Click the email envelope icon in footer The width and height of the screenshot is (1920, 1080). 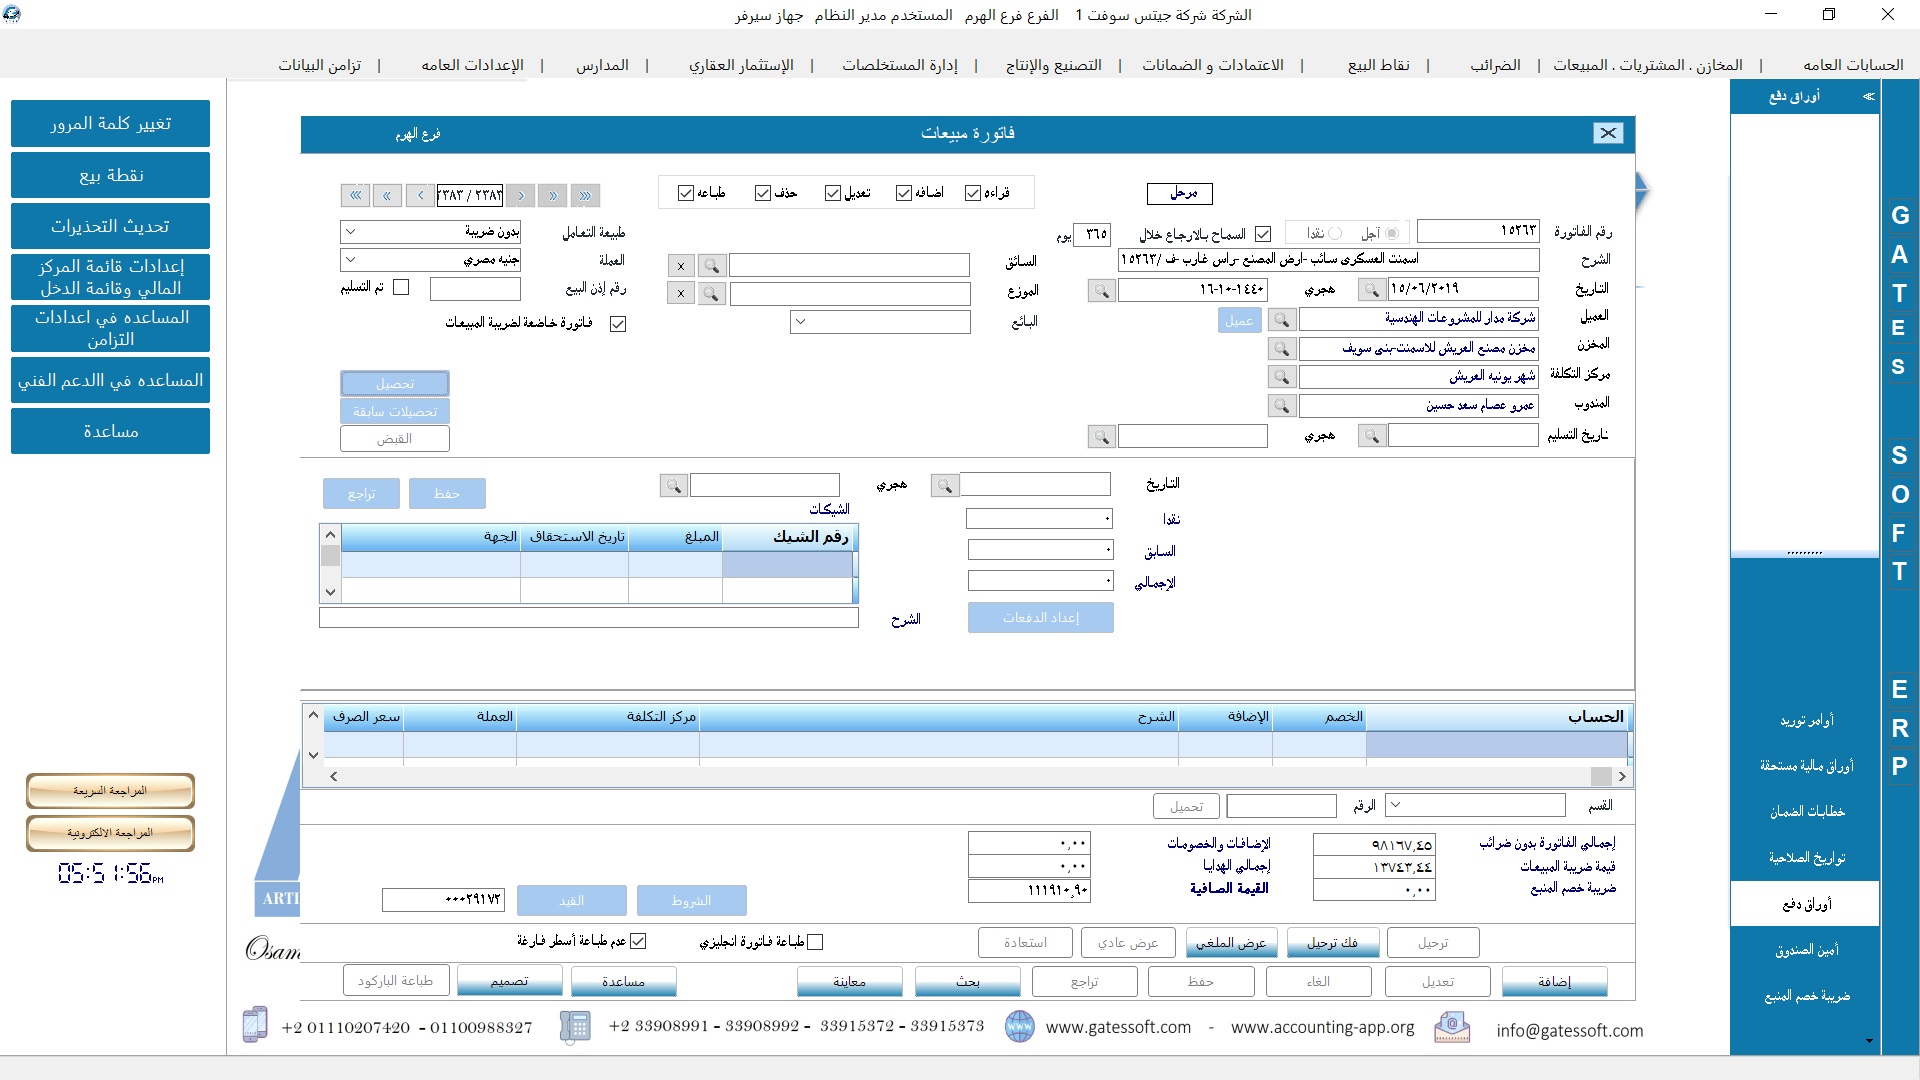(1452, 1027)
